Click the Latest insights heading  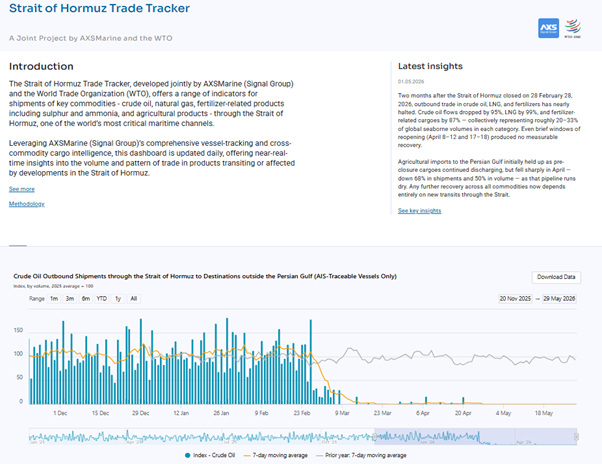coord(430,66)
